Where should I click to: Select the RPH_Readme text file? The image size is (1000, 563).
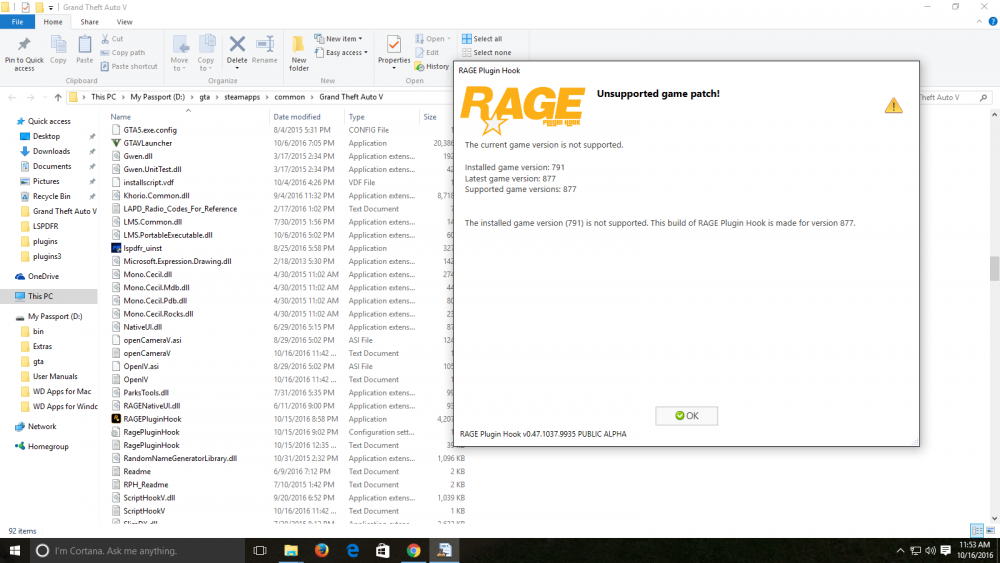[x=145, y=485]
